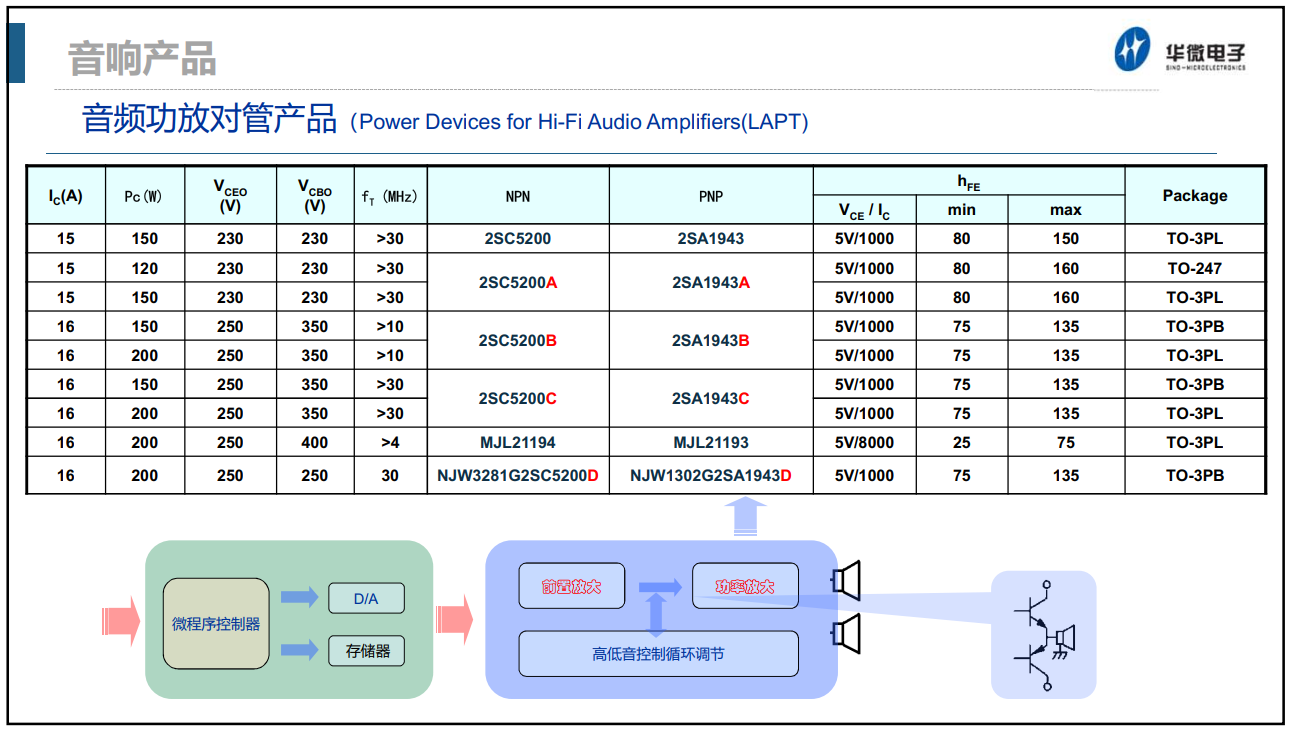Click TO-3PB package in NJW3281G2SC5200D row

[x=1195, y=475]
